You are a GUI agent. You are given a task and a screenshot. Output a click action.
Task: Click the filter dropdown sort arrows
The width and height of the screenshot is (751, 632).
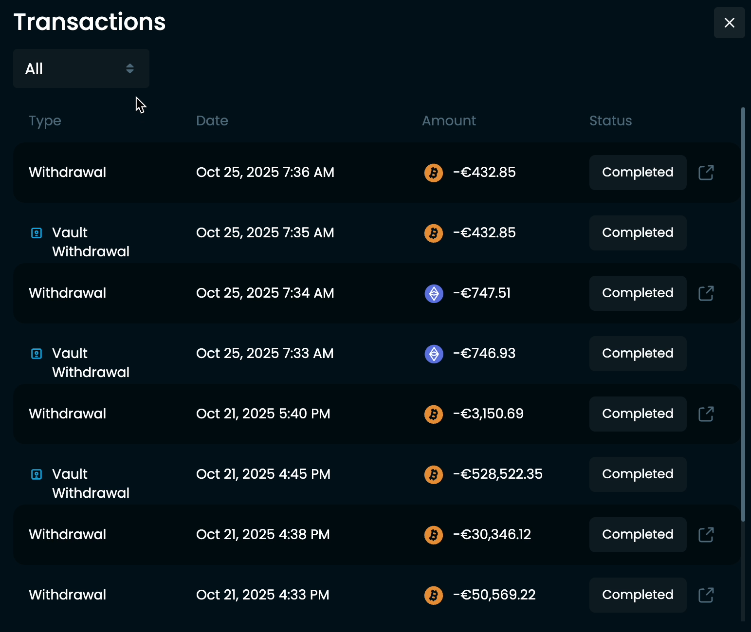(130, 68)
